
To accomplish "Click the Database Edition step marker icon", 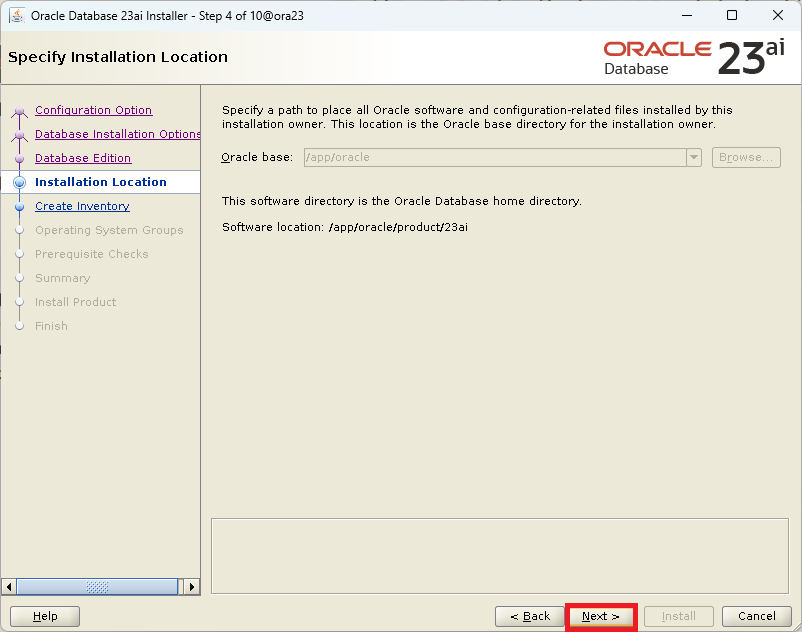I will (19, 159).
